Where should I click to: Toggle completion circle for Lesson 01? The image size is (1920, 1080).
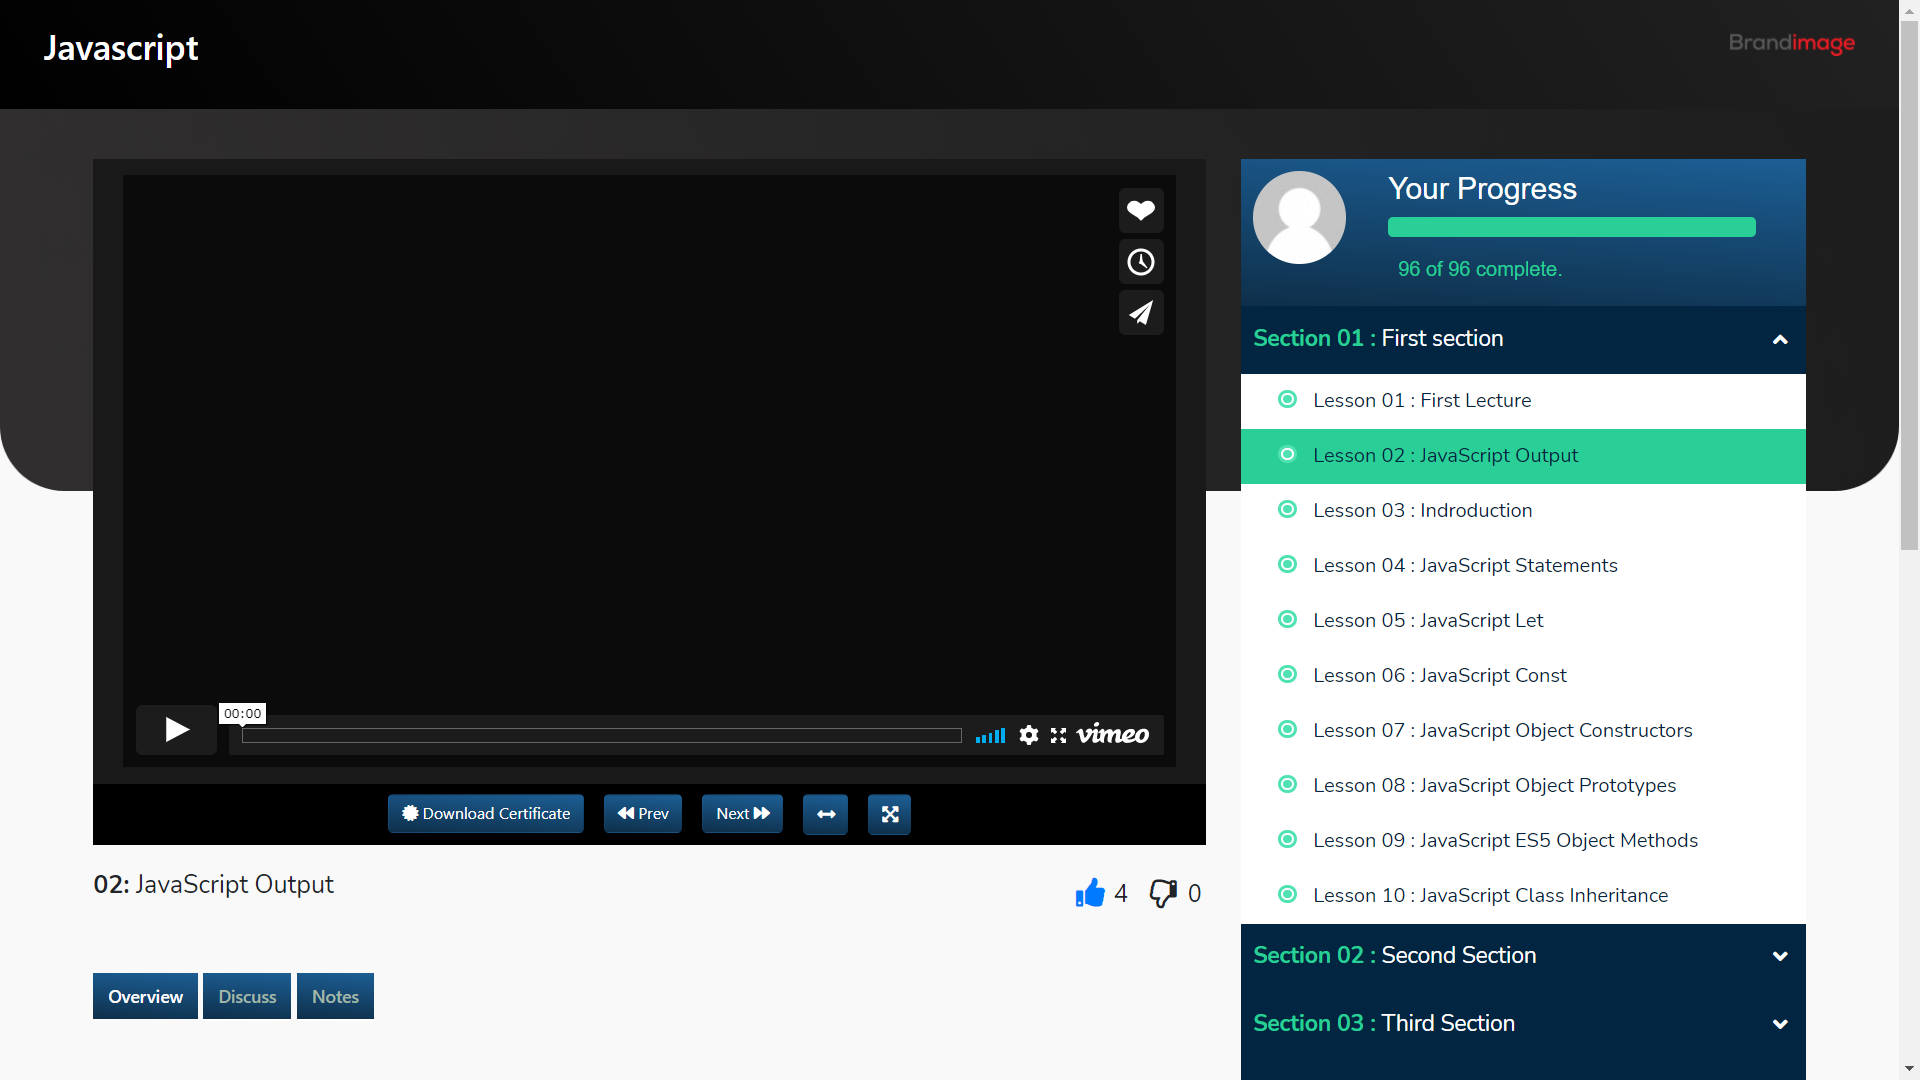pyautogui.click(x=1288, y=400)
